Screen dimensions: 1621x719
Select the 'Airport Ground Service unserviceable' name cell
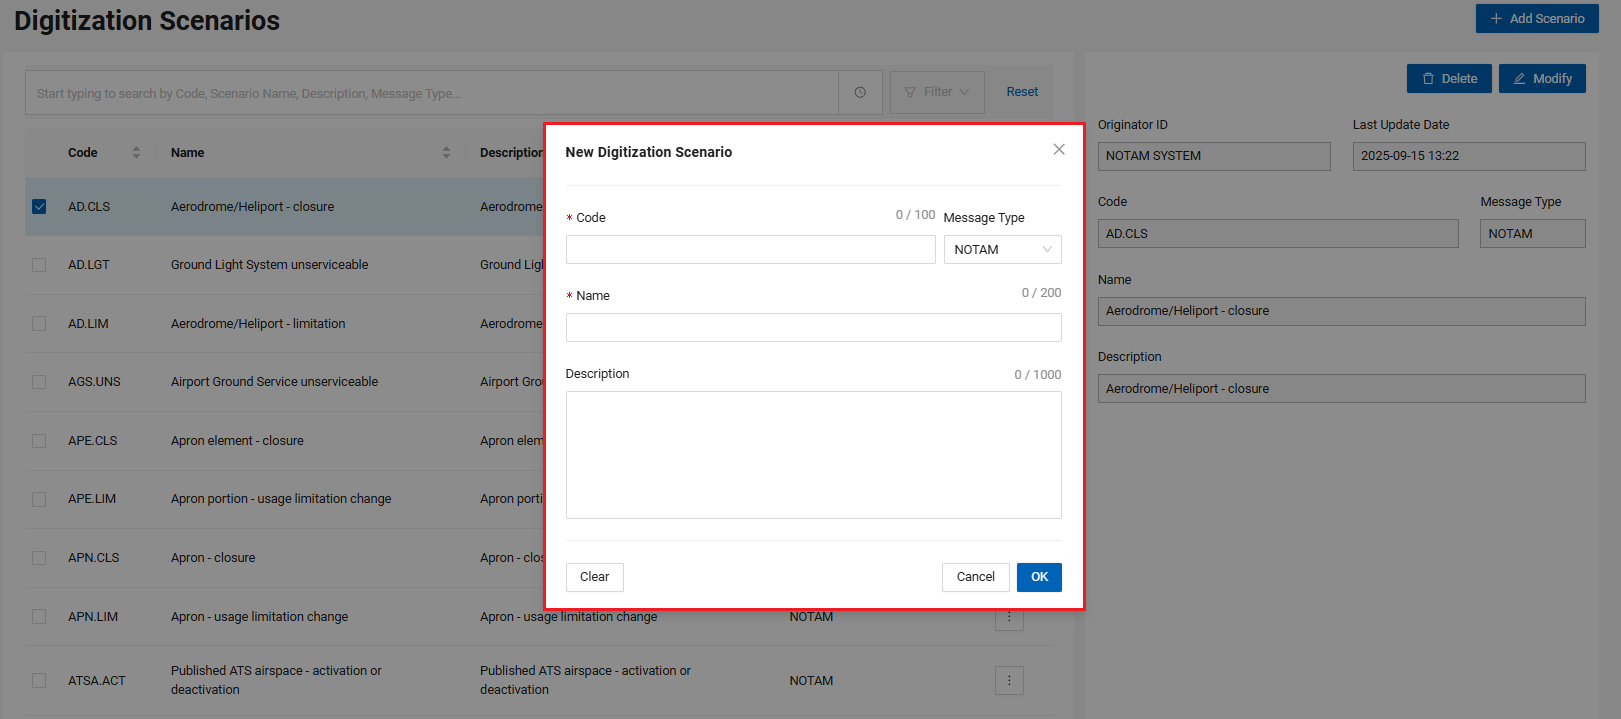click(x=274, y=382)
